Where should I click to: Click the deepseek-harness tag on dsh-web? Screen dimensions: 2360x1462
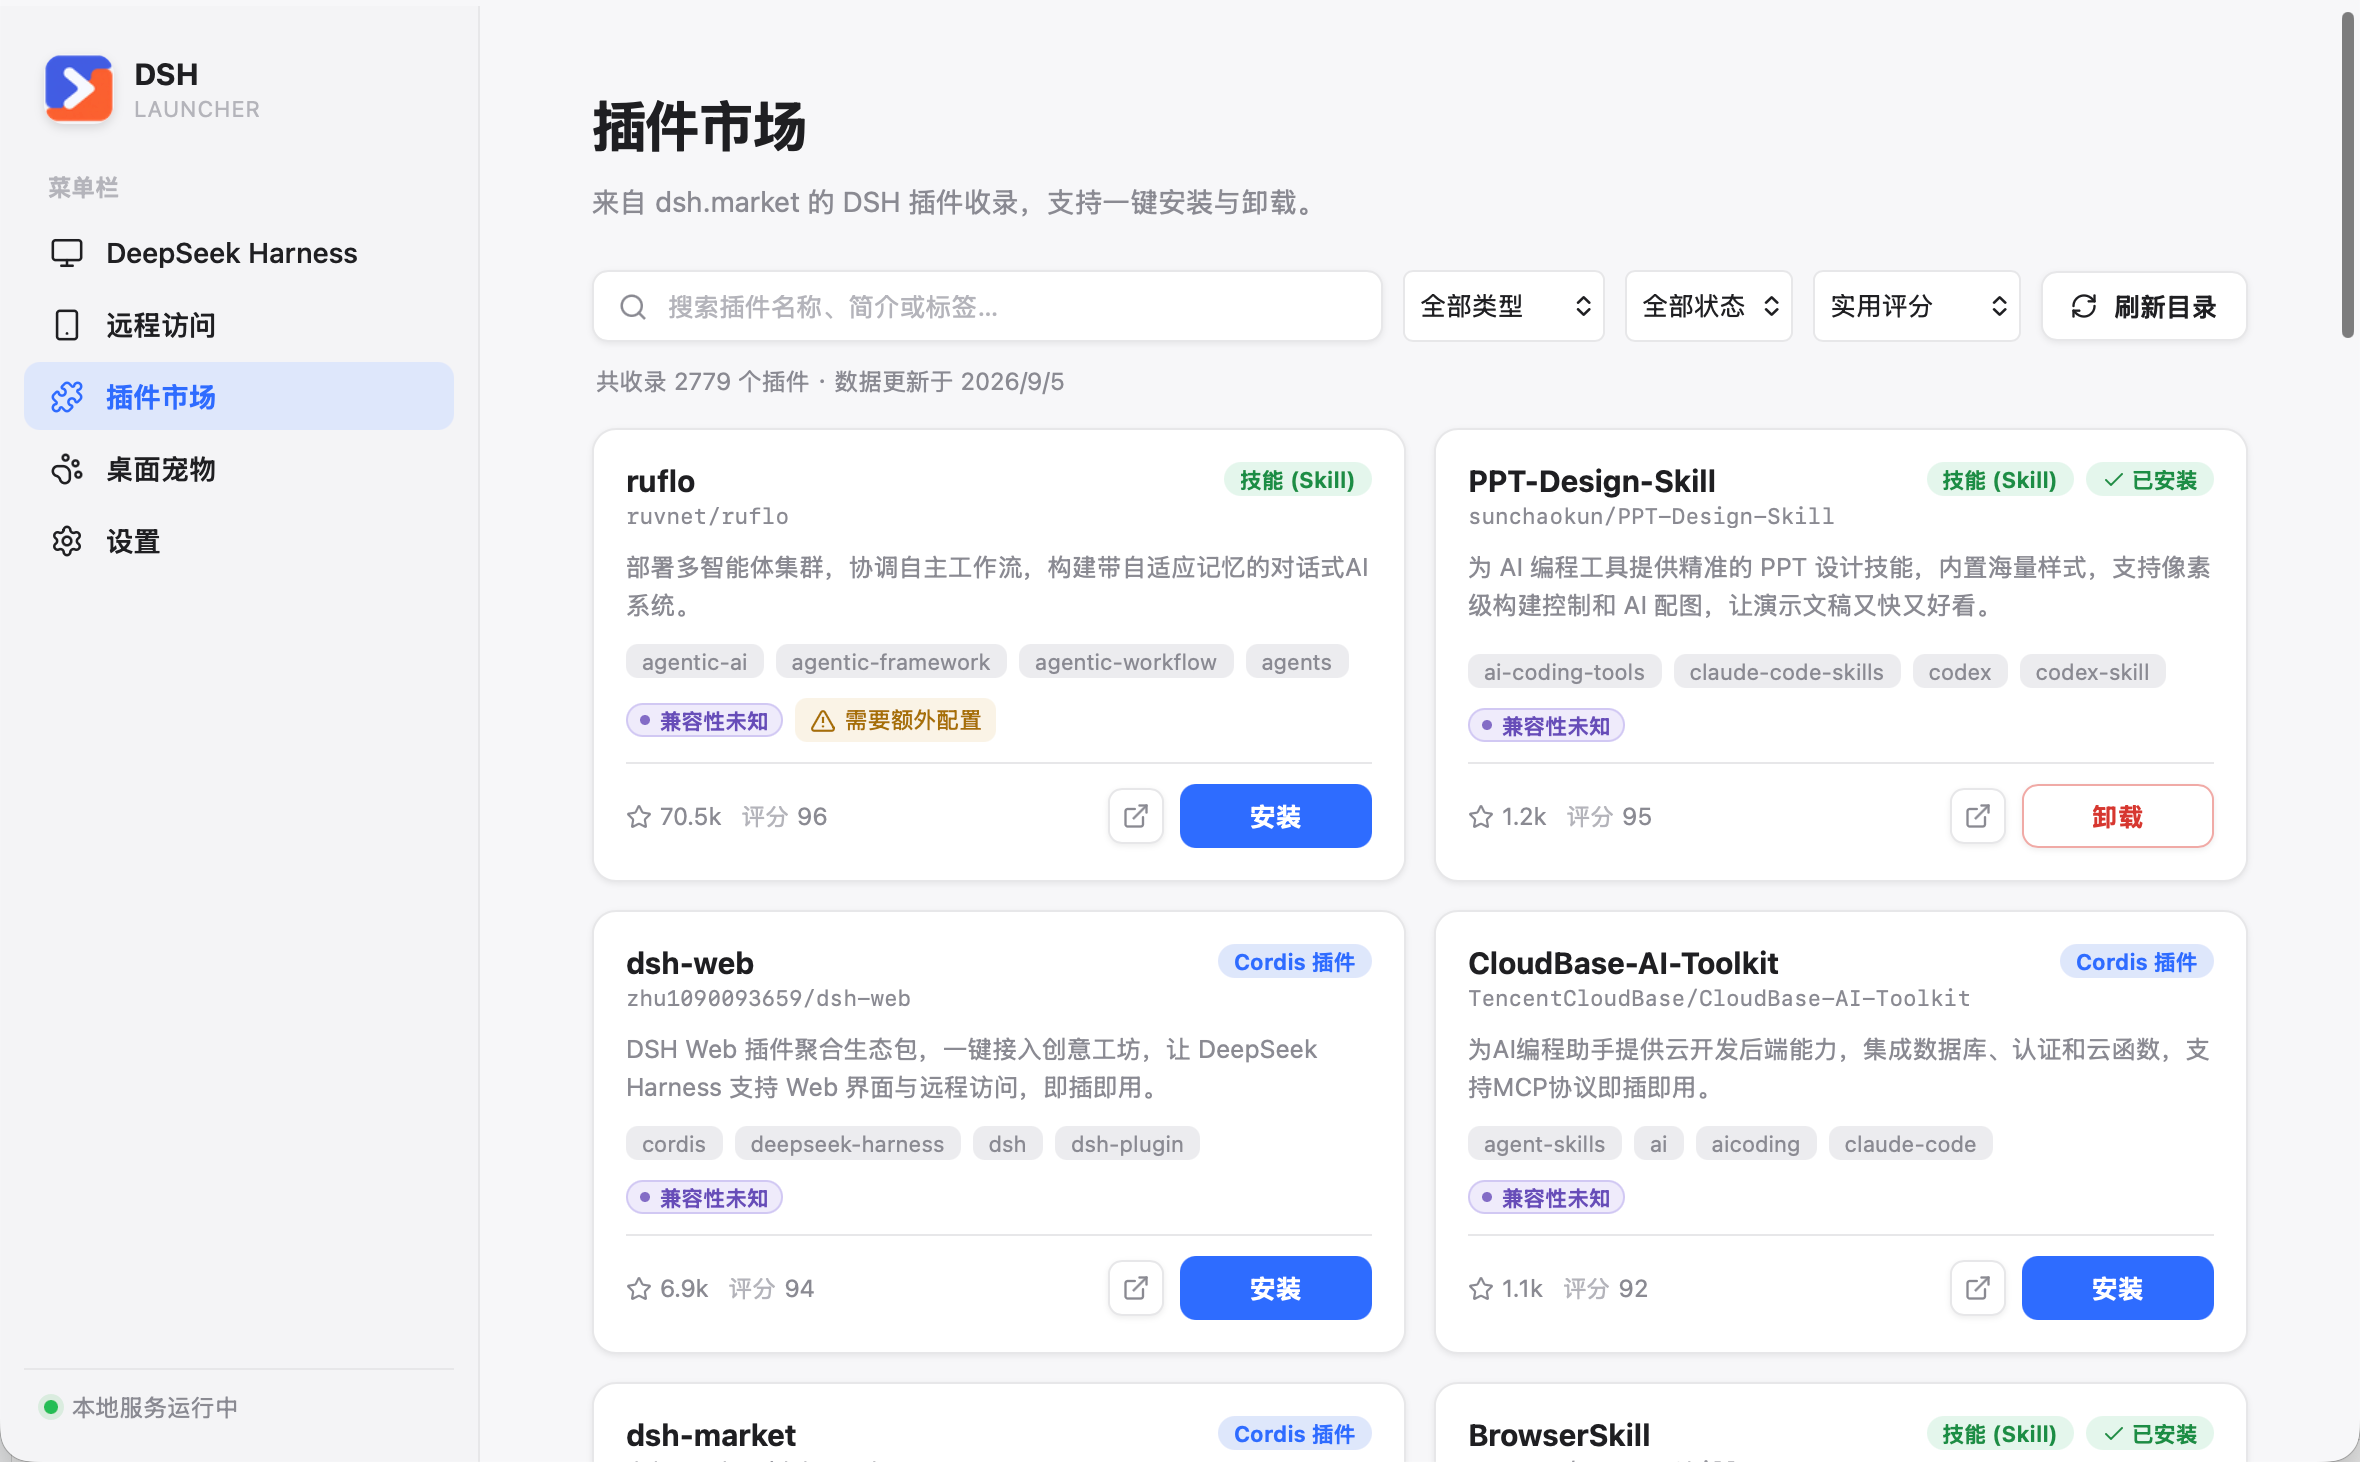[847, 1144]
